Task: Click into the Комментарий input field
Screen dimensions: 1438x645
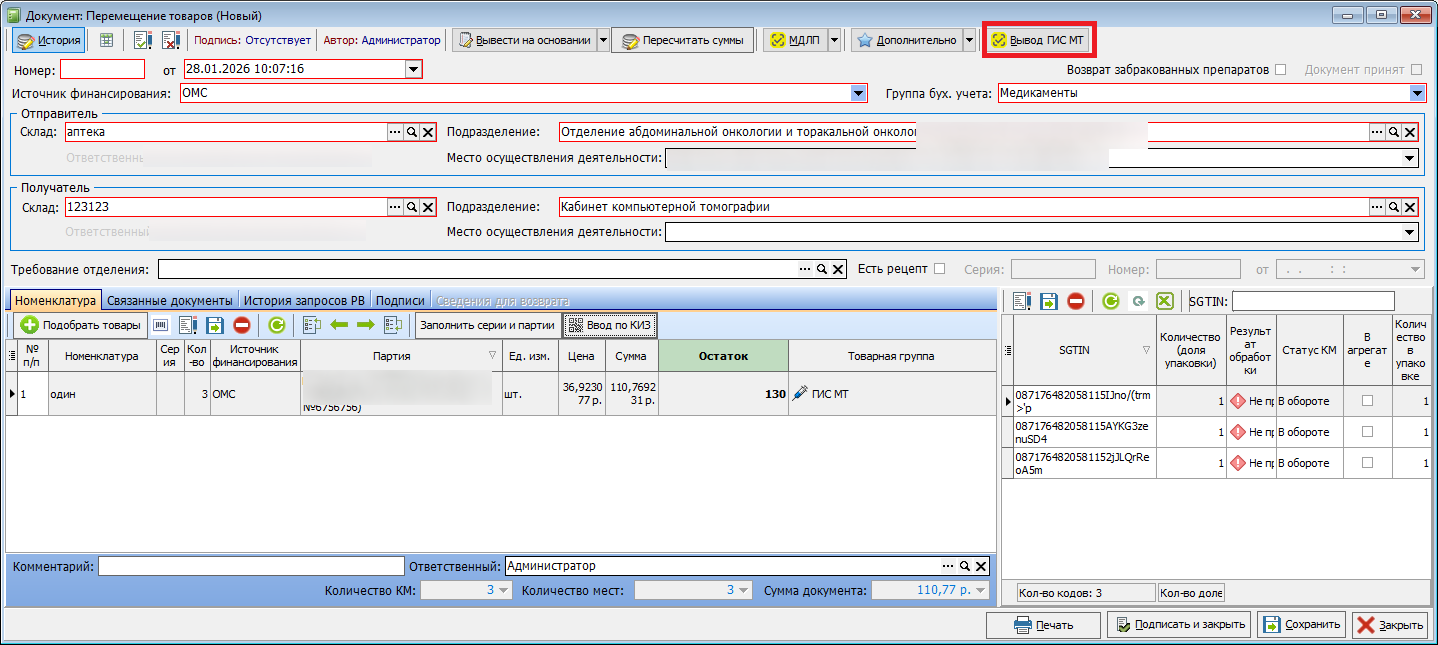Action: (x=251, y=566)
